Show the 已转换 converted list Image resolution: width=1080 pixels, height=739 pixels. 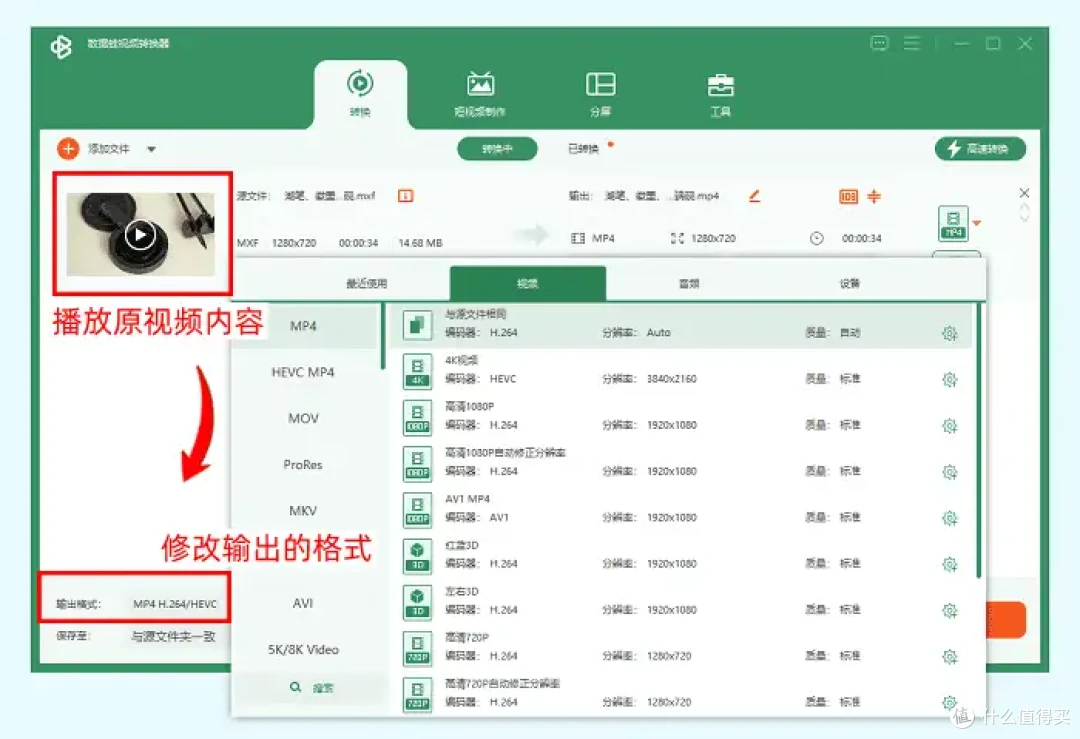click(583, 149)
